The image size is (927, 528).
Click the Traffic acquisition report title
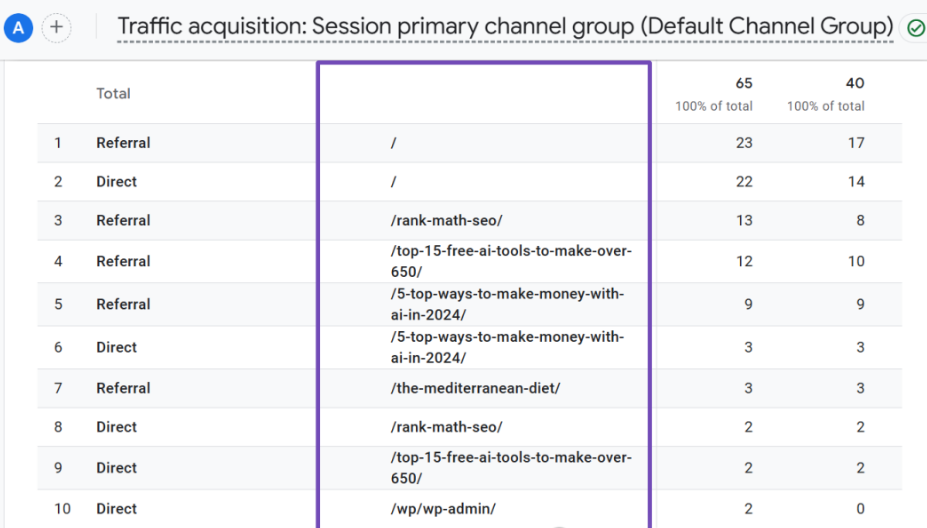click(x=505, y=26)
